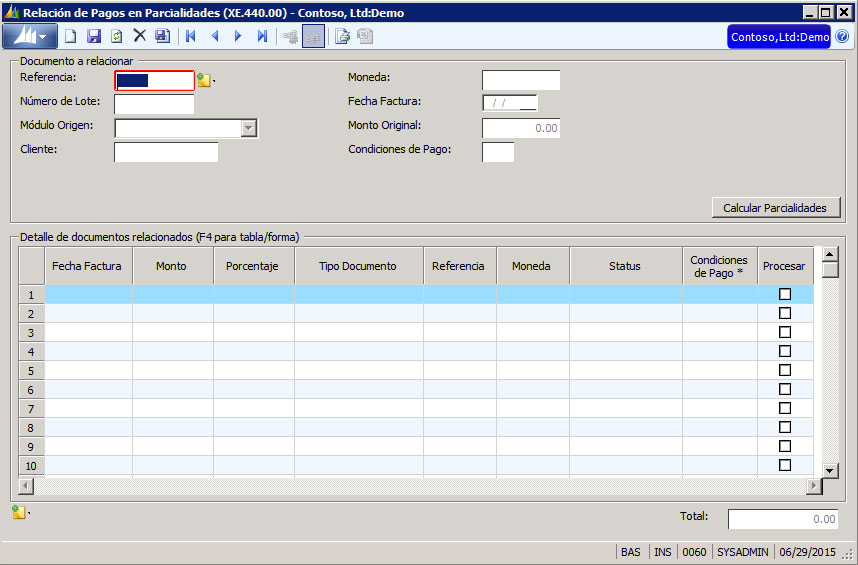Click the Contoso,Ltd:Demo company button

[779, 37]
